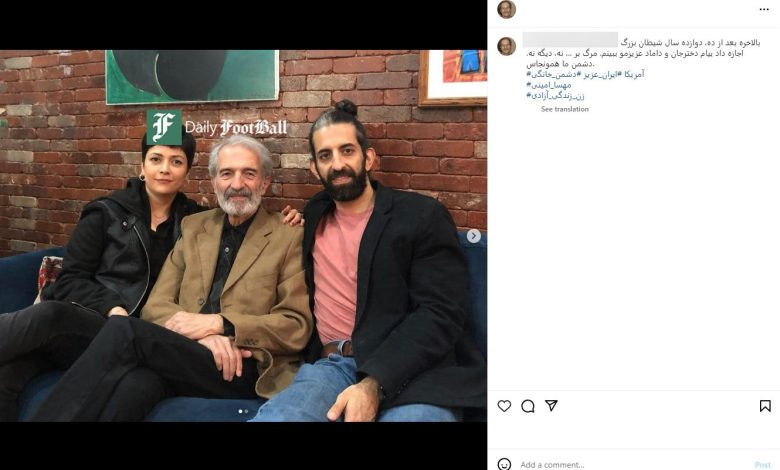Click the profile avatar in post header
Viewport: 780px width, 470px height.
click(506, 9)
